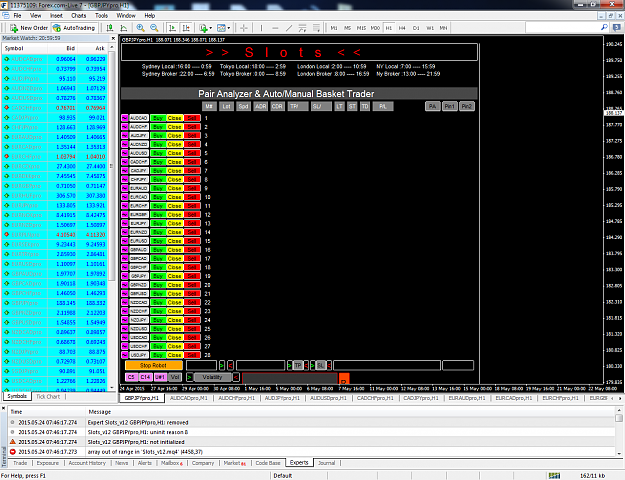
Task: Click the zoom out magnifier icon
Action: (x=154, y=28)
